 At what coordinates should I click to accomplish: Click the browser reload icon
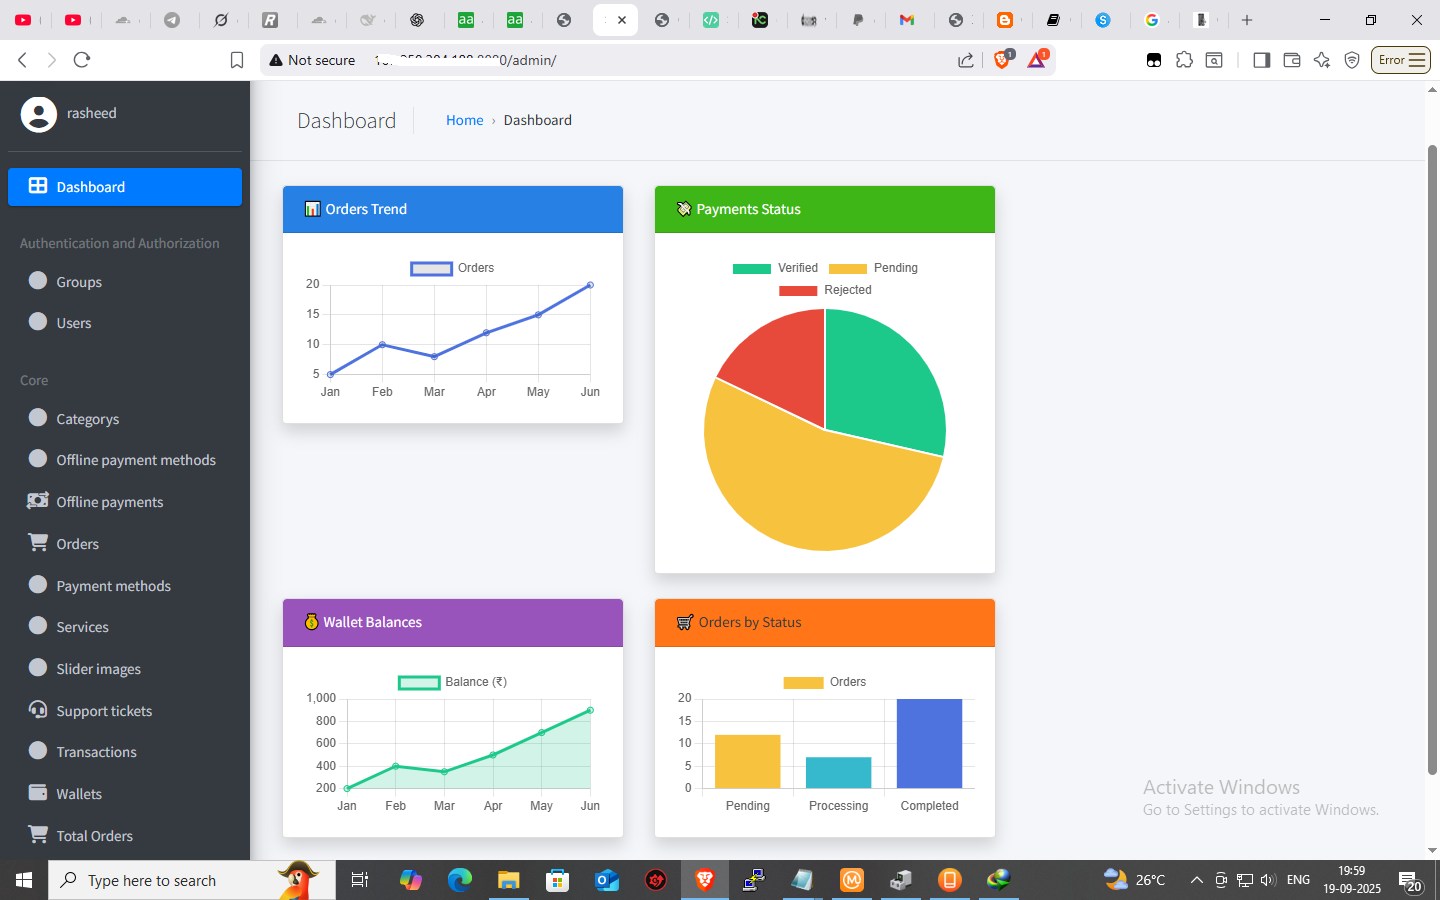(x=82, y=60)
